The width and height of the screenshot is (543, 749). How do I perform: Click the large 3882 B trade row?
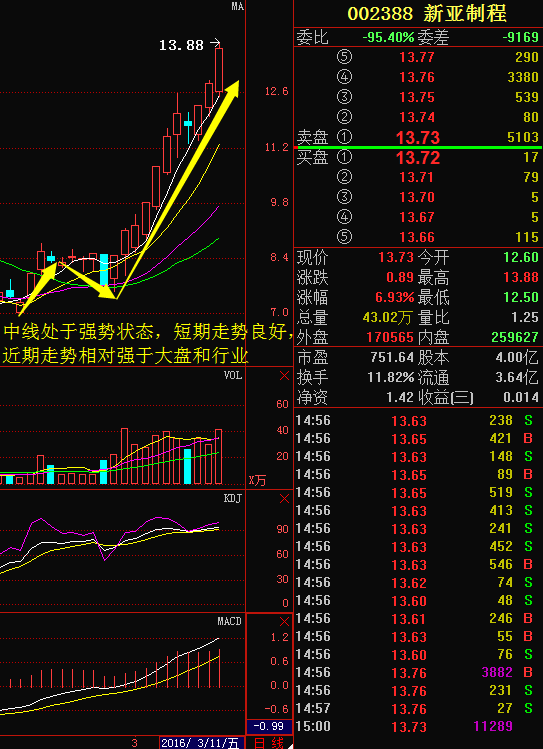tap(418, 672)
